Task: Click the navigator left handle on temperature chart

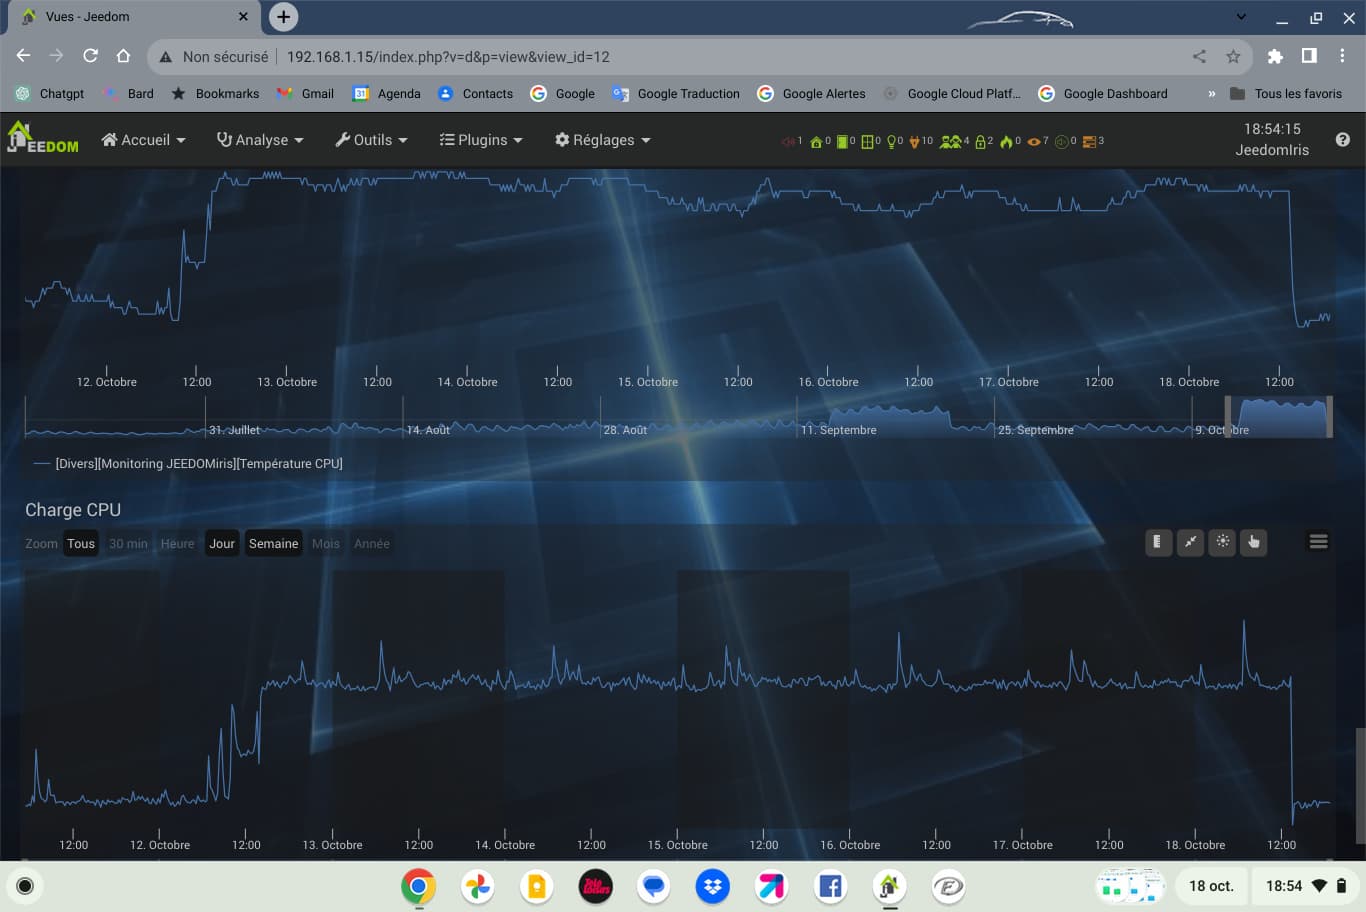Action: (1229, 416)
